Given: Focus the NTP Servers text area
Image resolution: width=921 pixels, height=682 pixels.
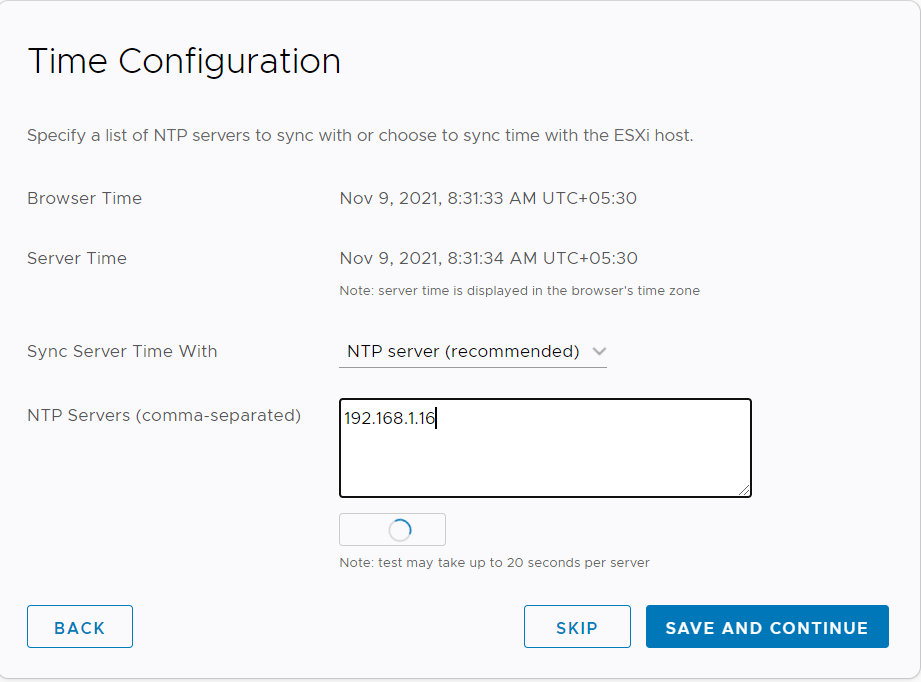Looking at the screenshot, I should click(545, 448).
